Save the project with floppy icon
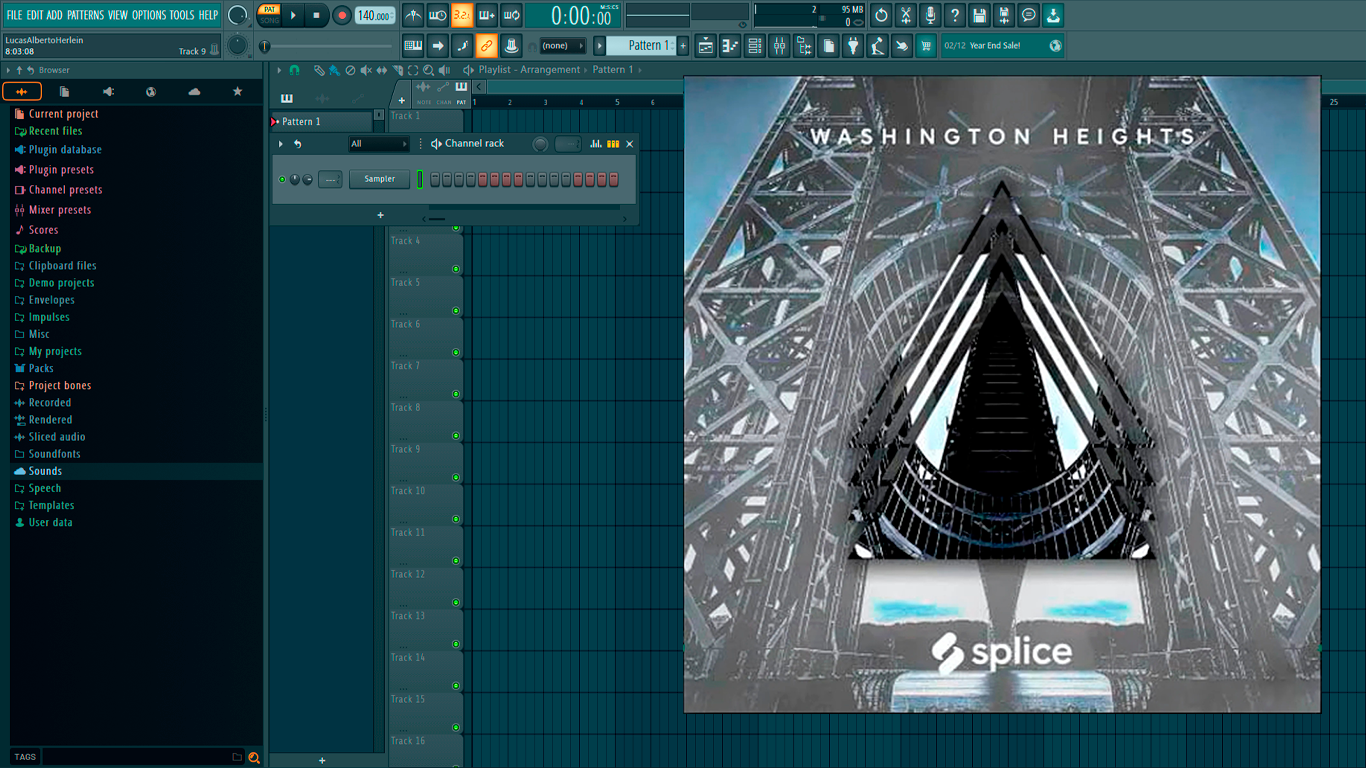Viewport: 1366px width, 768px height. pyautogui.click(x=979, y=15)
